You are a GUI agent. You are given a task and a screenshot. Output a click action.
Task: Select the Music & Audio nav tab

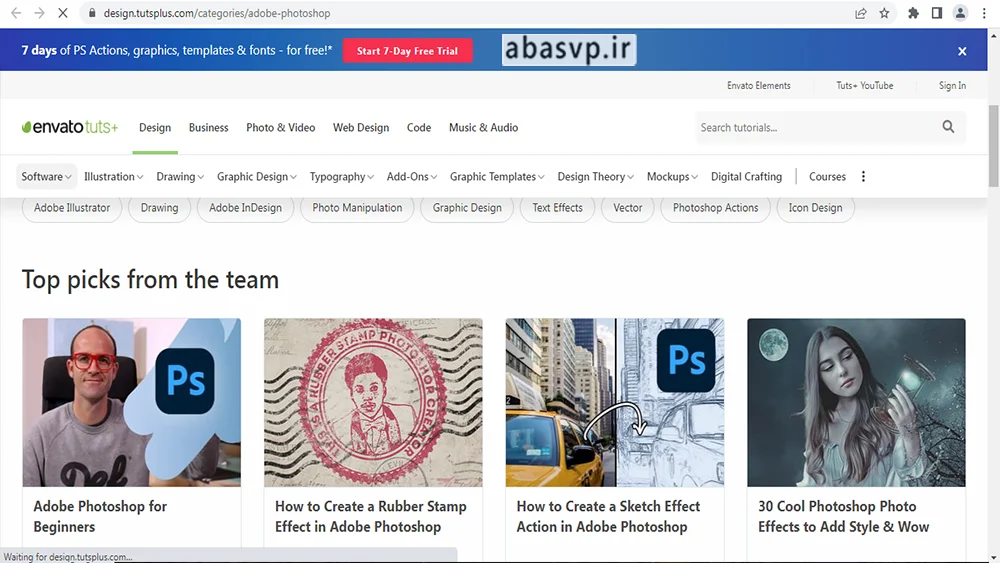[x=483, y=128]
